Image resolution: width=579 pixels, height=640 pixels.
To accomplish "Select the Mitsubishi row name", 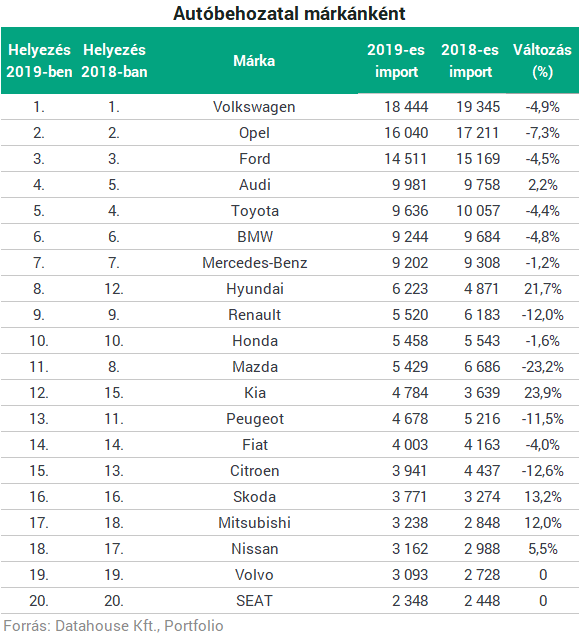I will tap(254, 523).
